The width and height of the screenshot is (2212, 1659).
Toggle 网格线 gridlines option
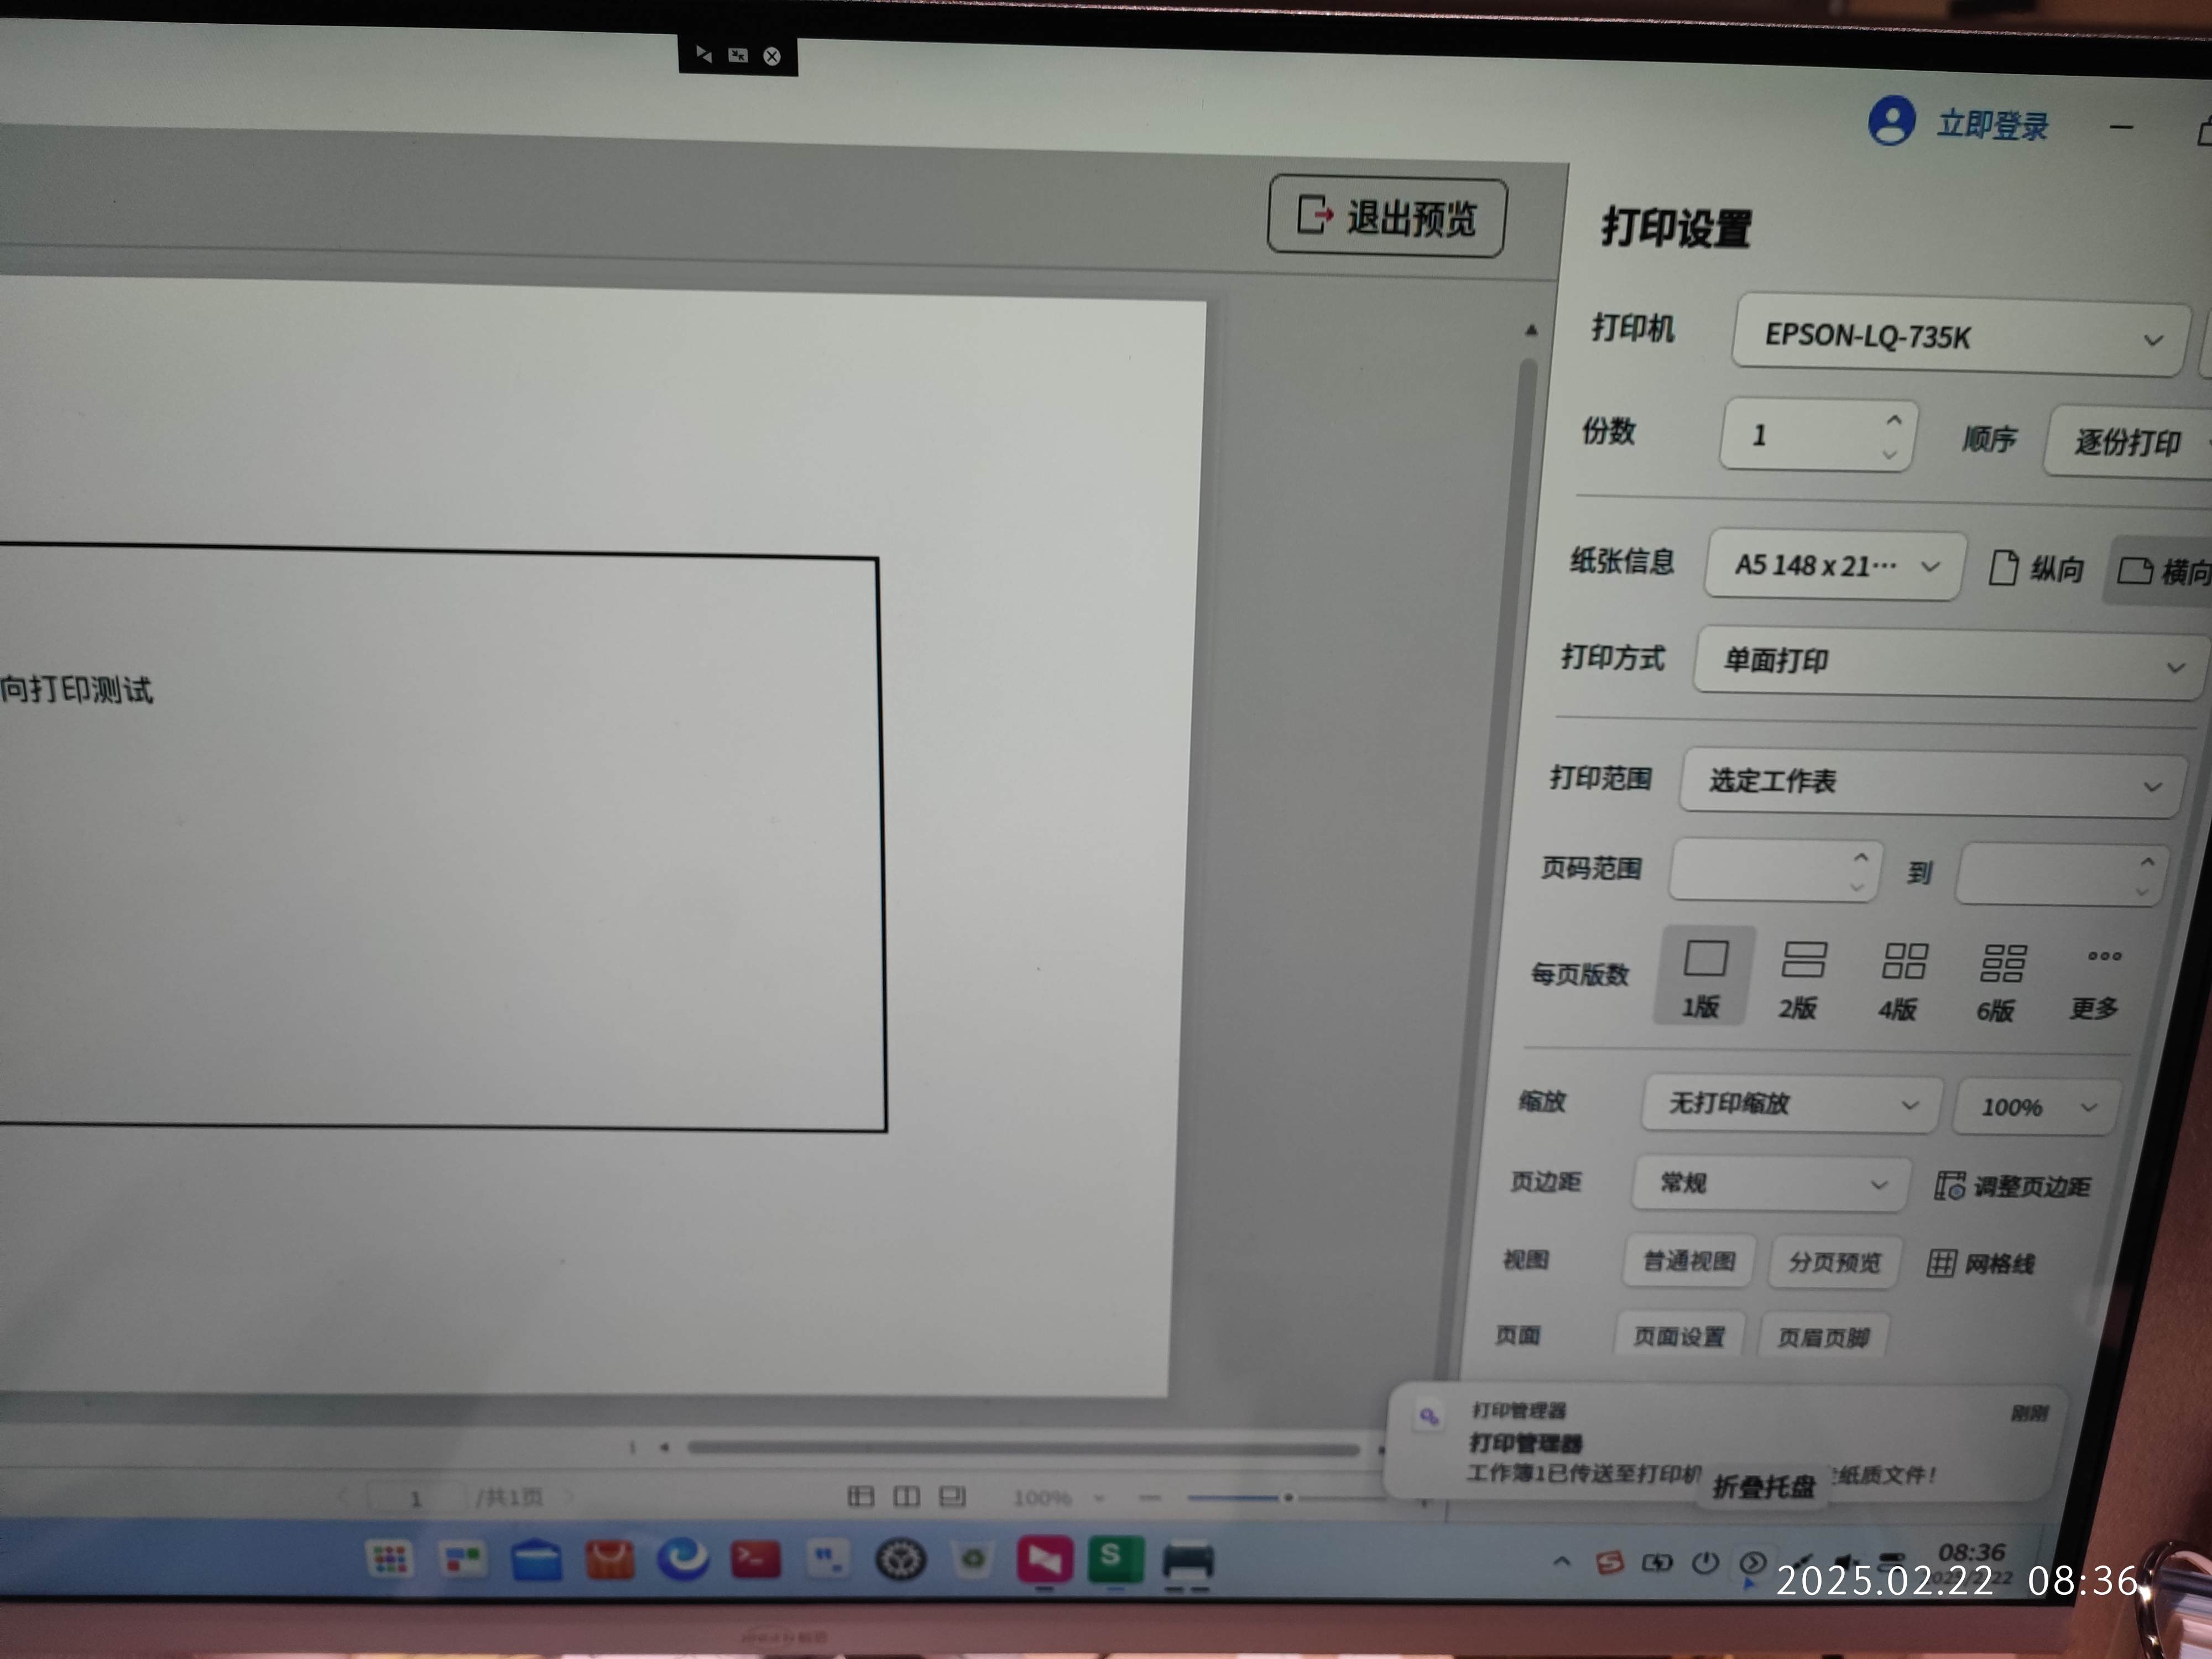click(1981, 1263)
